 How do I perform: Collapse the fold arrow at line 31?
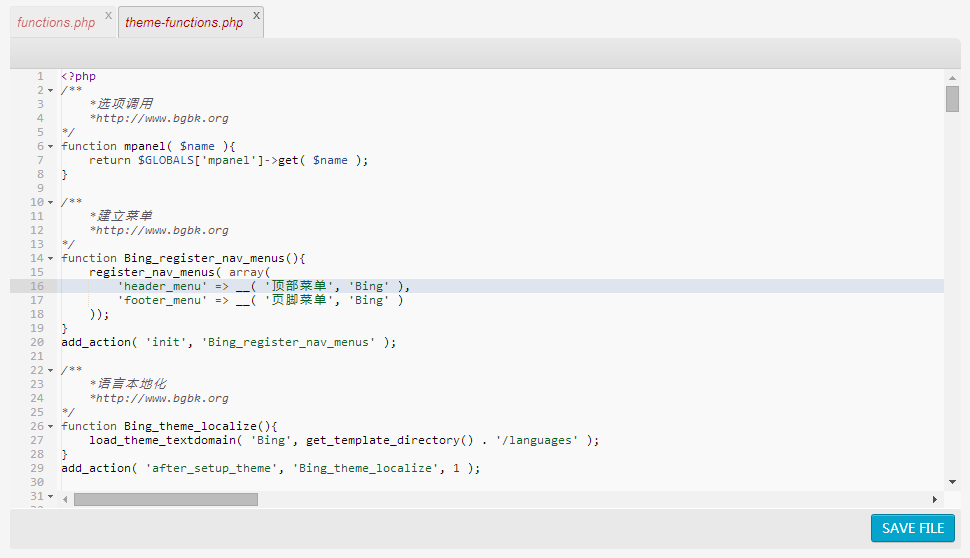(x=51, y=497)
